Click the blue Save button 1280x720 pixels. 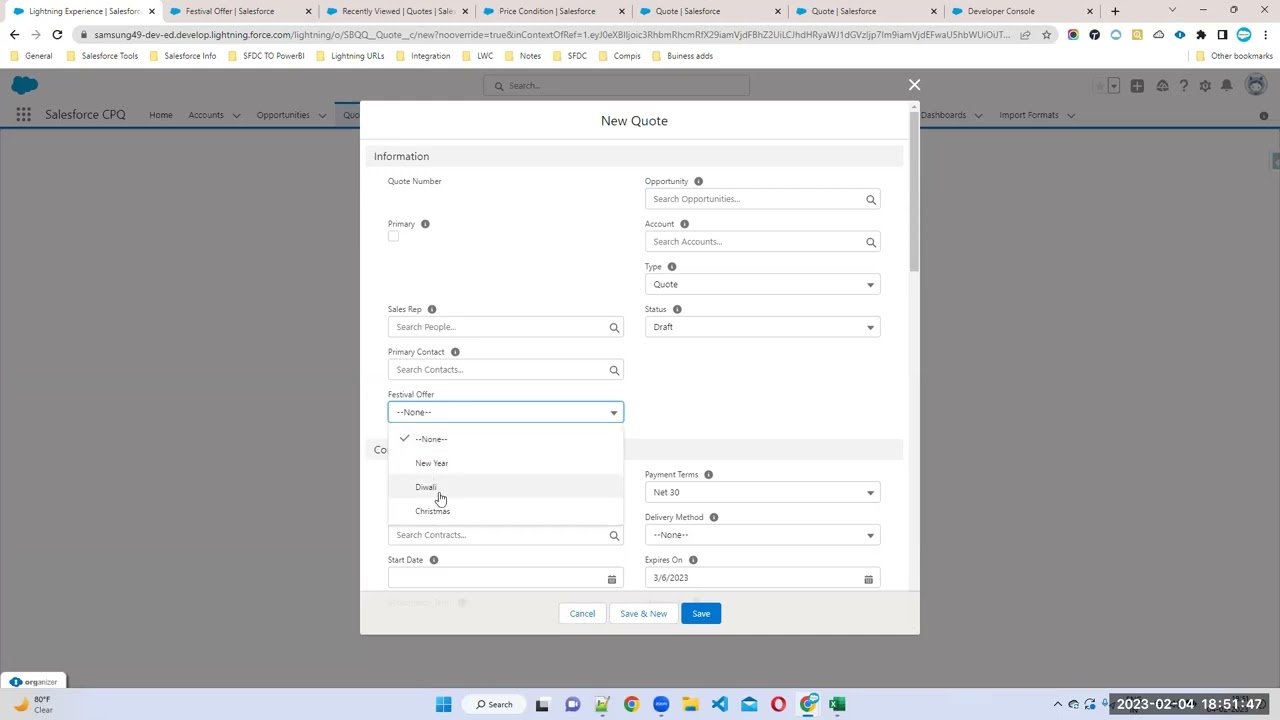[x=701, y=614]
